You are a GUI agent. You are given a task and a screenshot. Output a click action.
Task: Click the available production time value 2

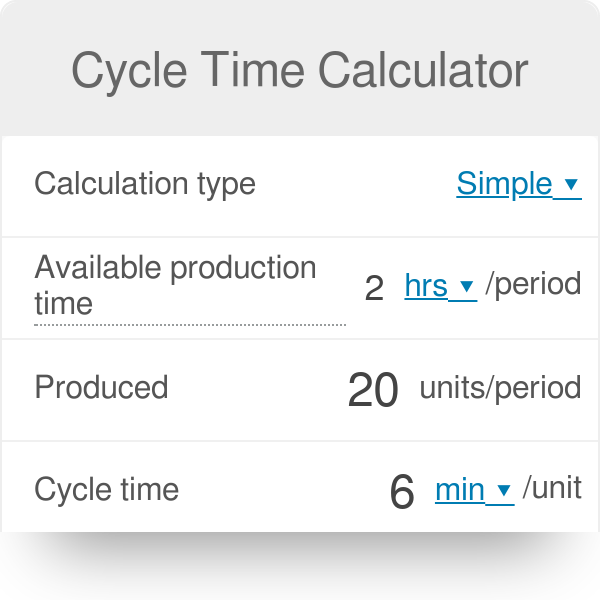click(374, 288)
